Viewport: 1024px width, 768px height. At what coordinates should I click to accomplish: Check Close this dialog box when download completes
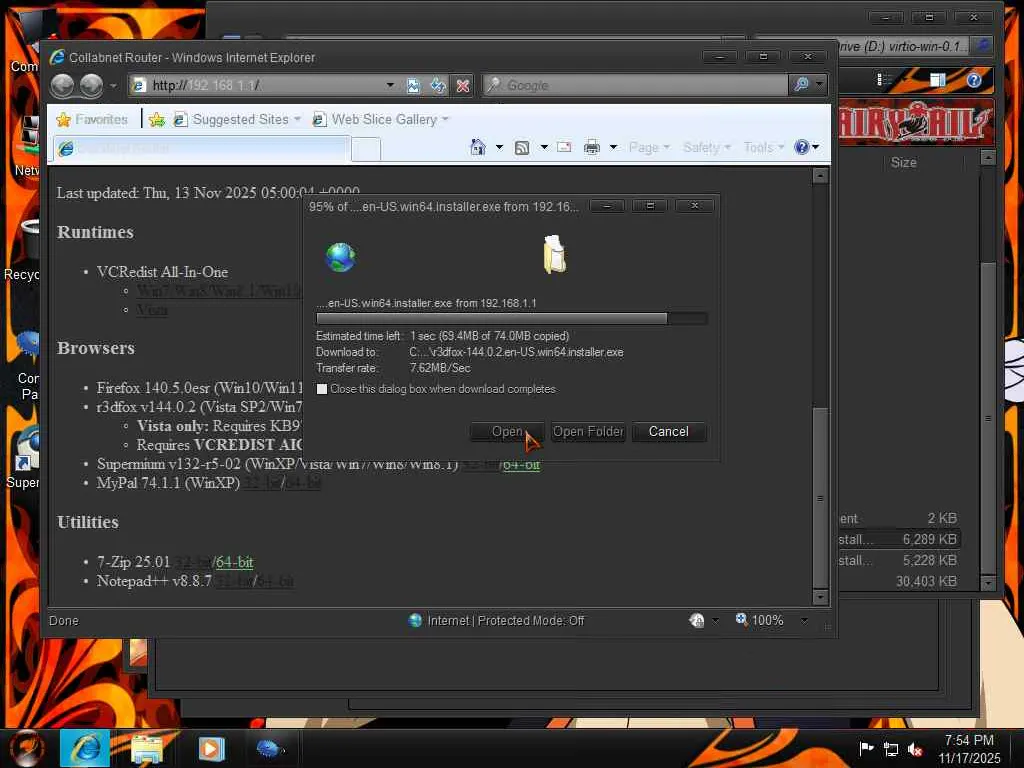click(322, 389)
